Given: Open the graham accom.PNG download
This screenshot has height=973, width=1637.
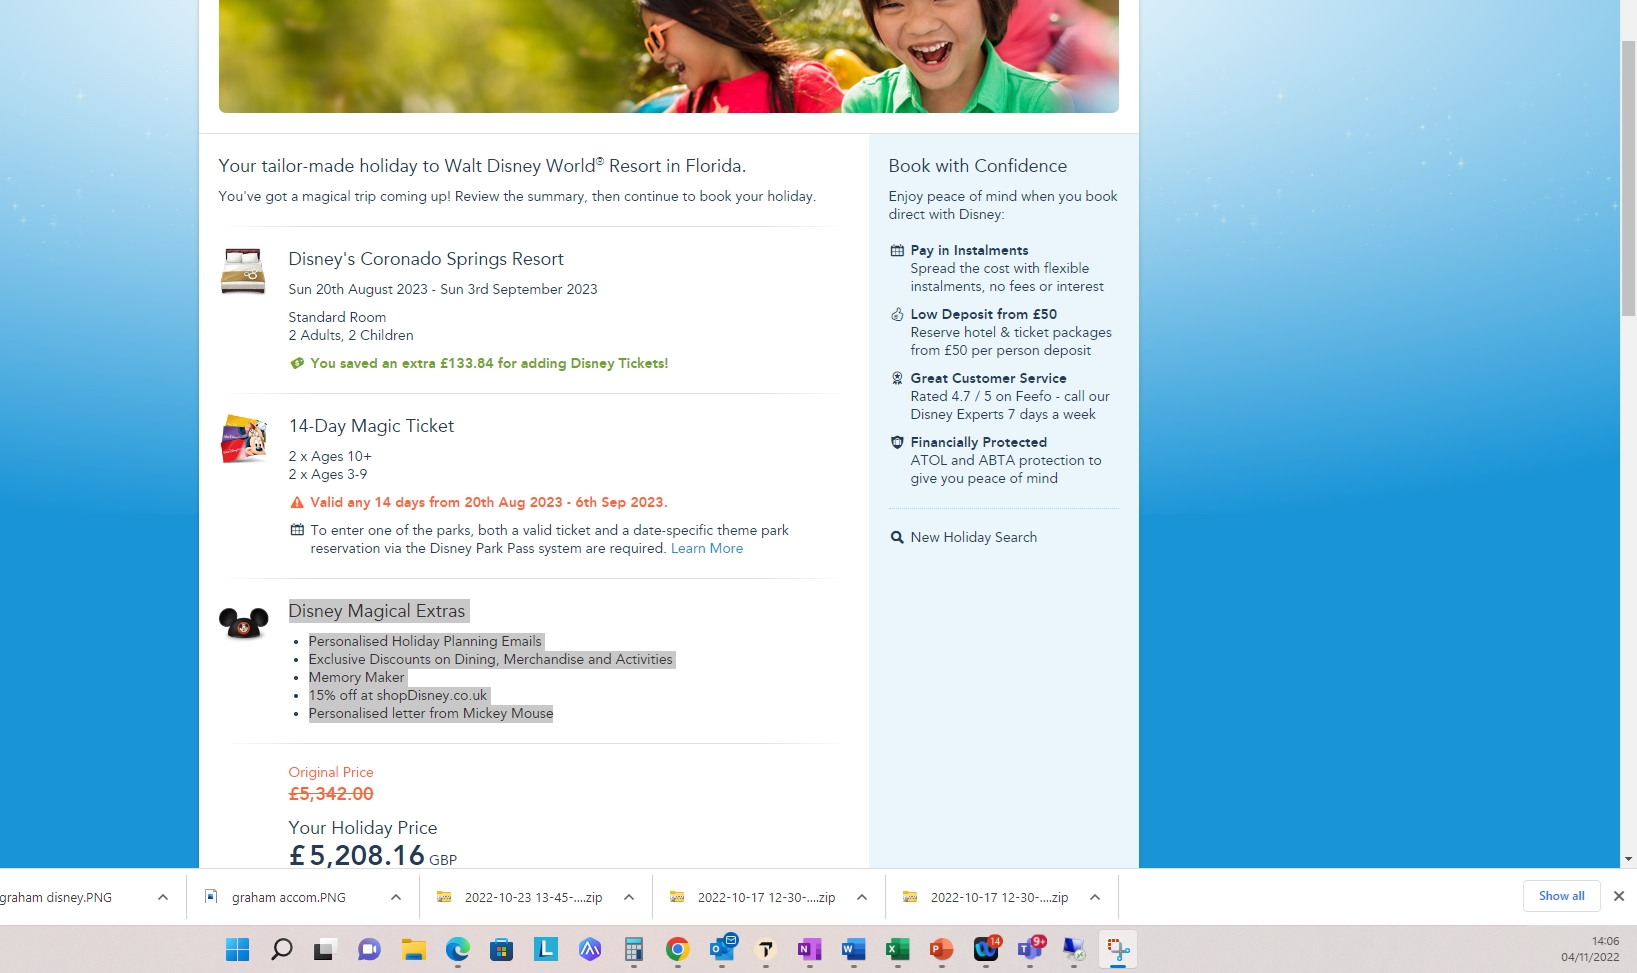Looking at the screenshot, I should (288, 897).
